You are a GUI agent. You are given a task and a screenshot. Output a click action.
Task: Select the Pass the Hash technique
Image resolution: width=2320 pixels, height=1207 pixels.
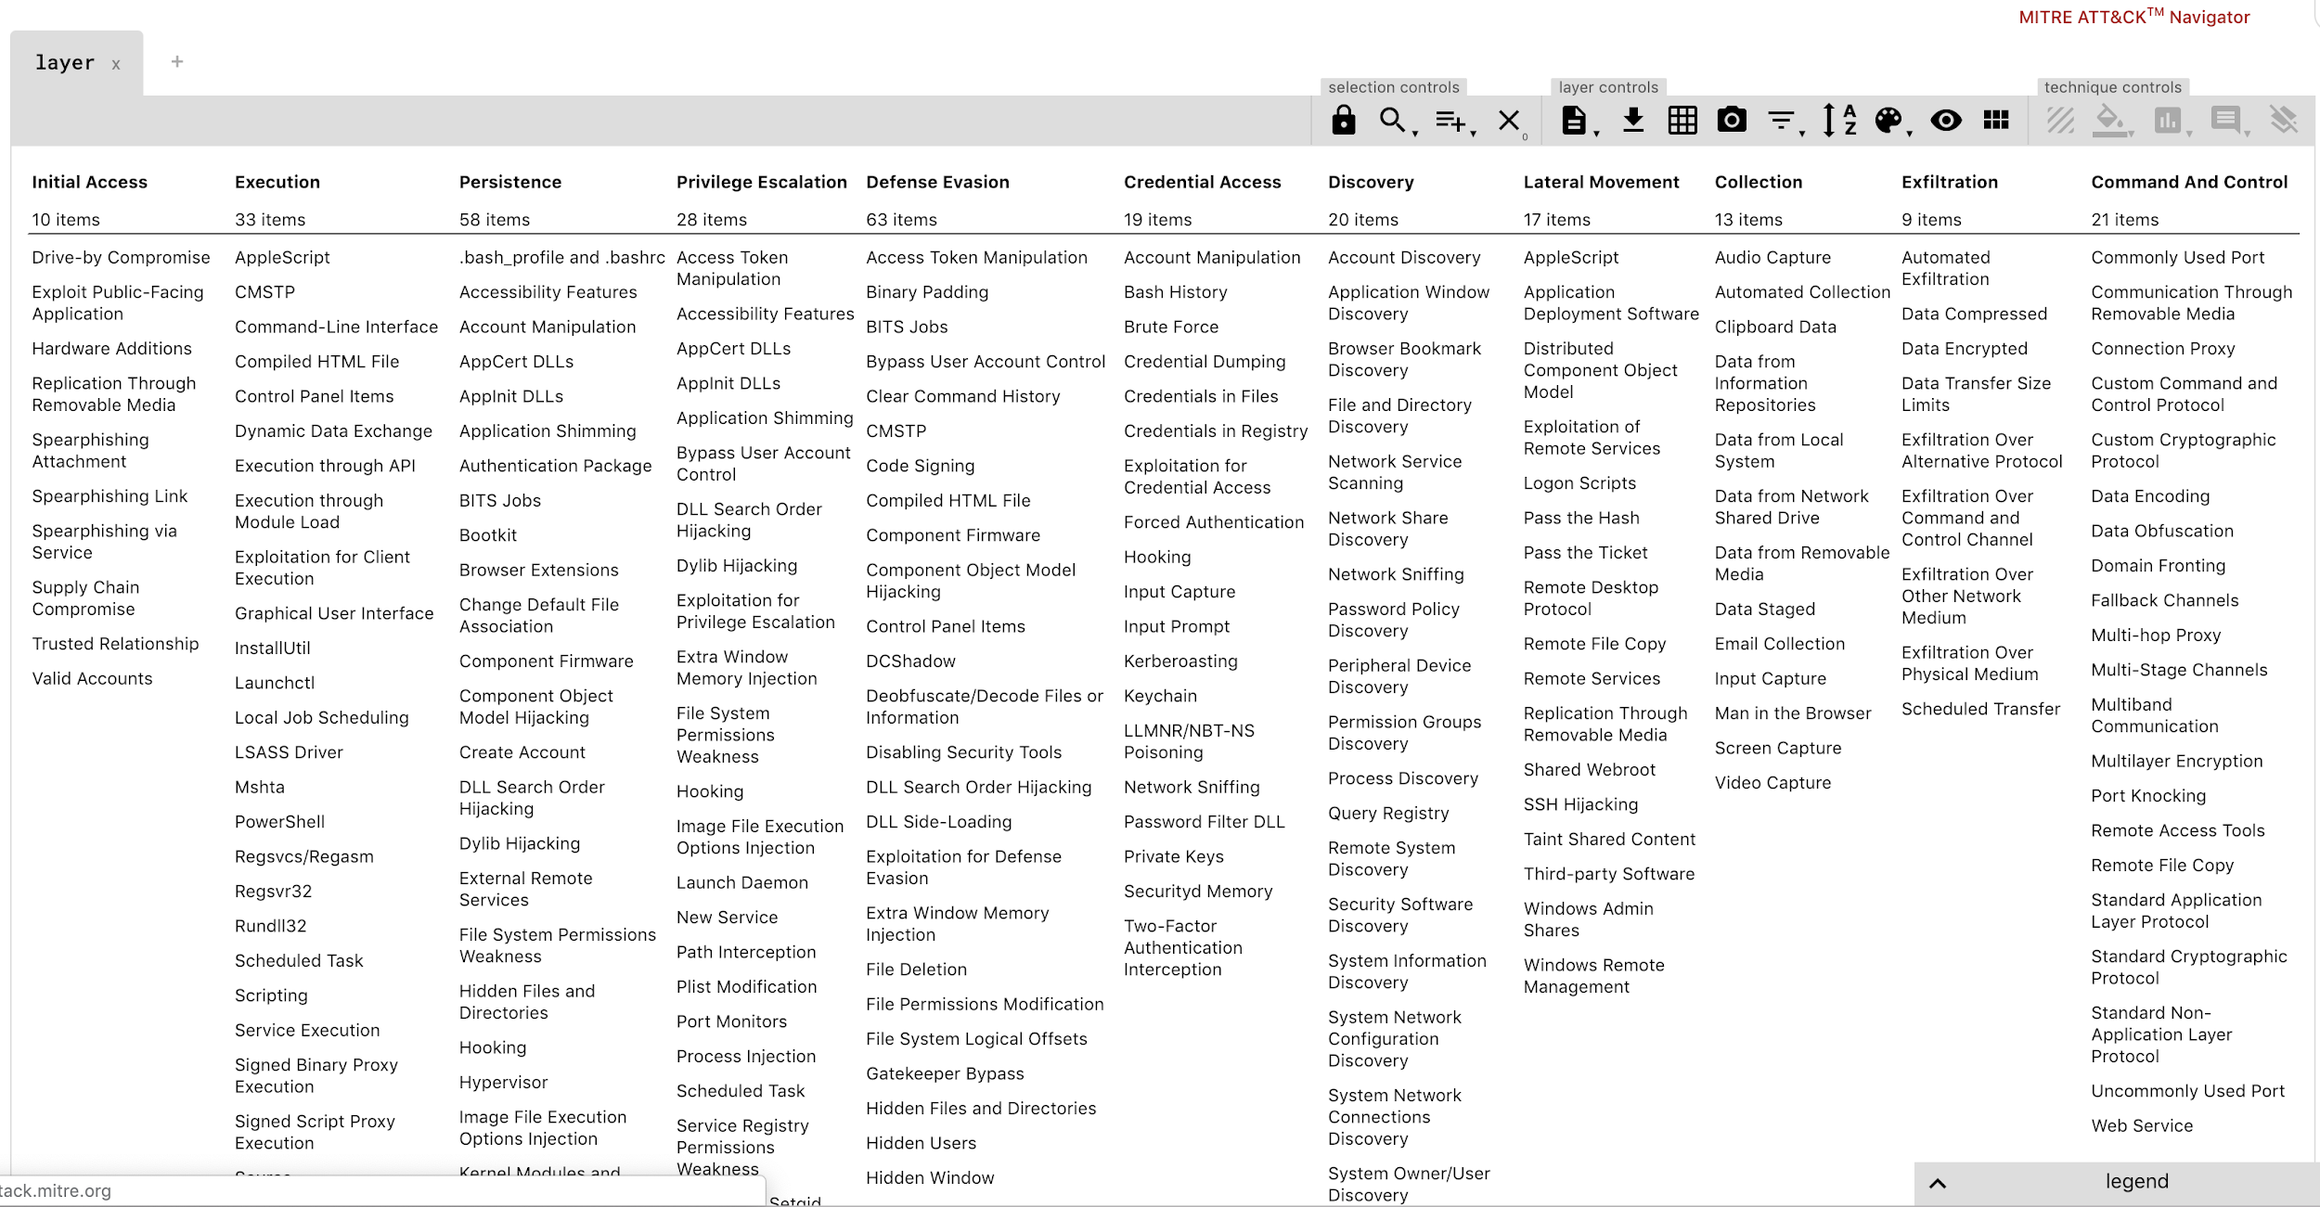click(1581, 518)
